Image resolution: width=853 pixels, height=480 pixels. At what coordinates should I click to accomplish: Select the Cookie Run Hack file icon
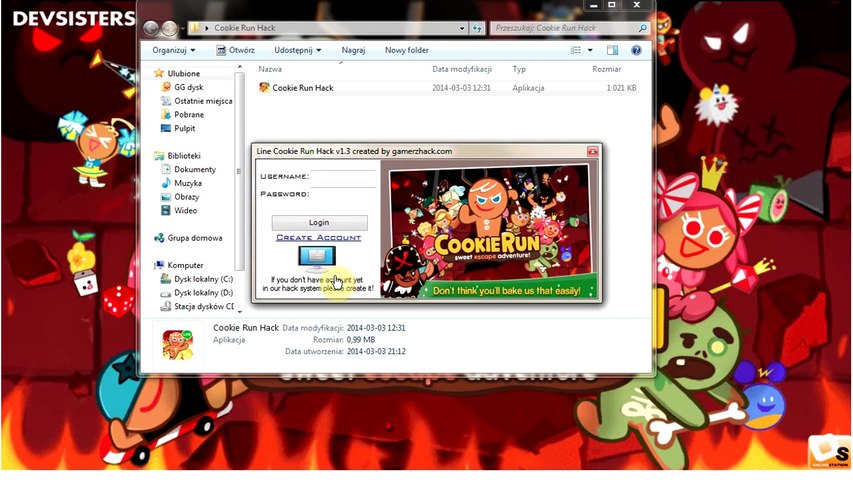point(264,88)
